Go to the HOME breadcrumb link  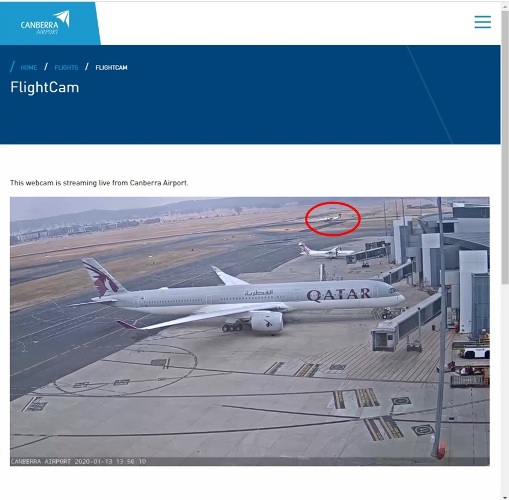[x=29, y=68]
